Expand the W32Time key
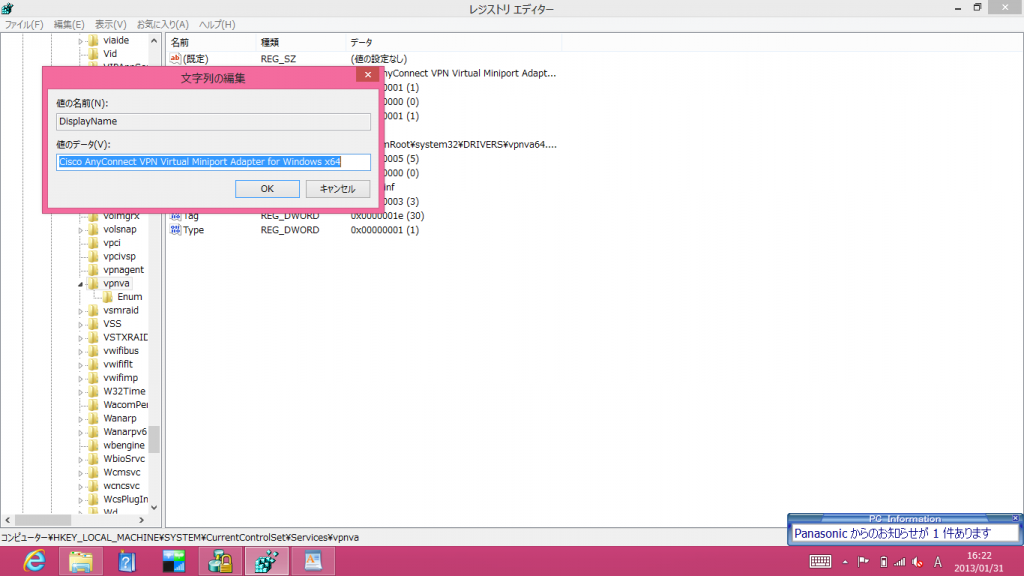This screenshot has height=576, width=1024. click(80, 392)
